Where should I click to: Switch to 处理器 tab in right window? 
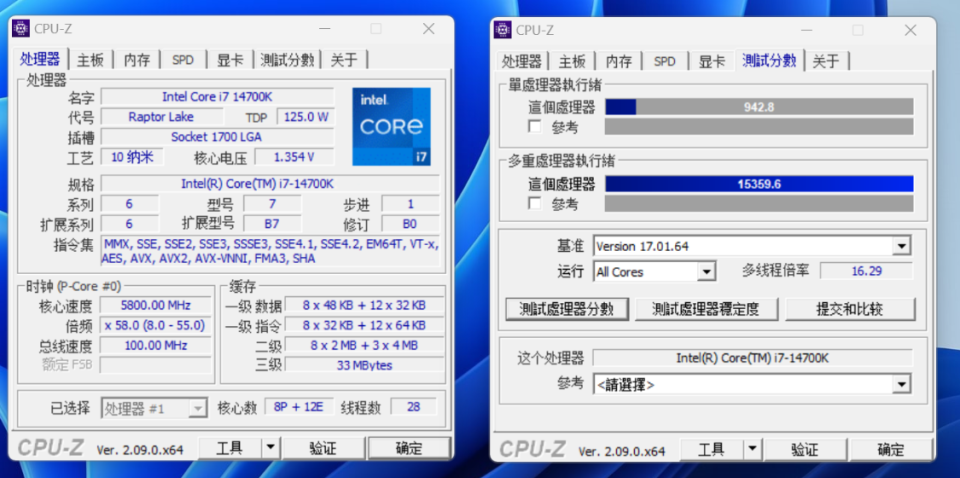point(522,61)
